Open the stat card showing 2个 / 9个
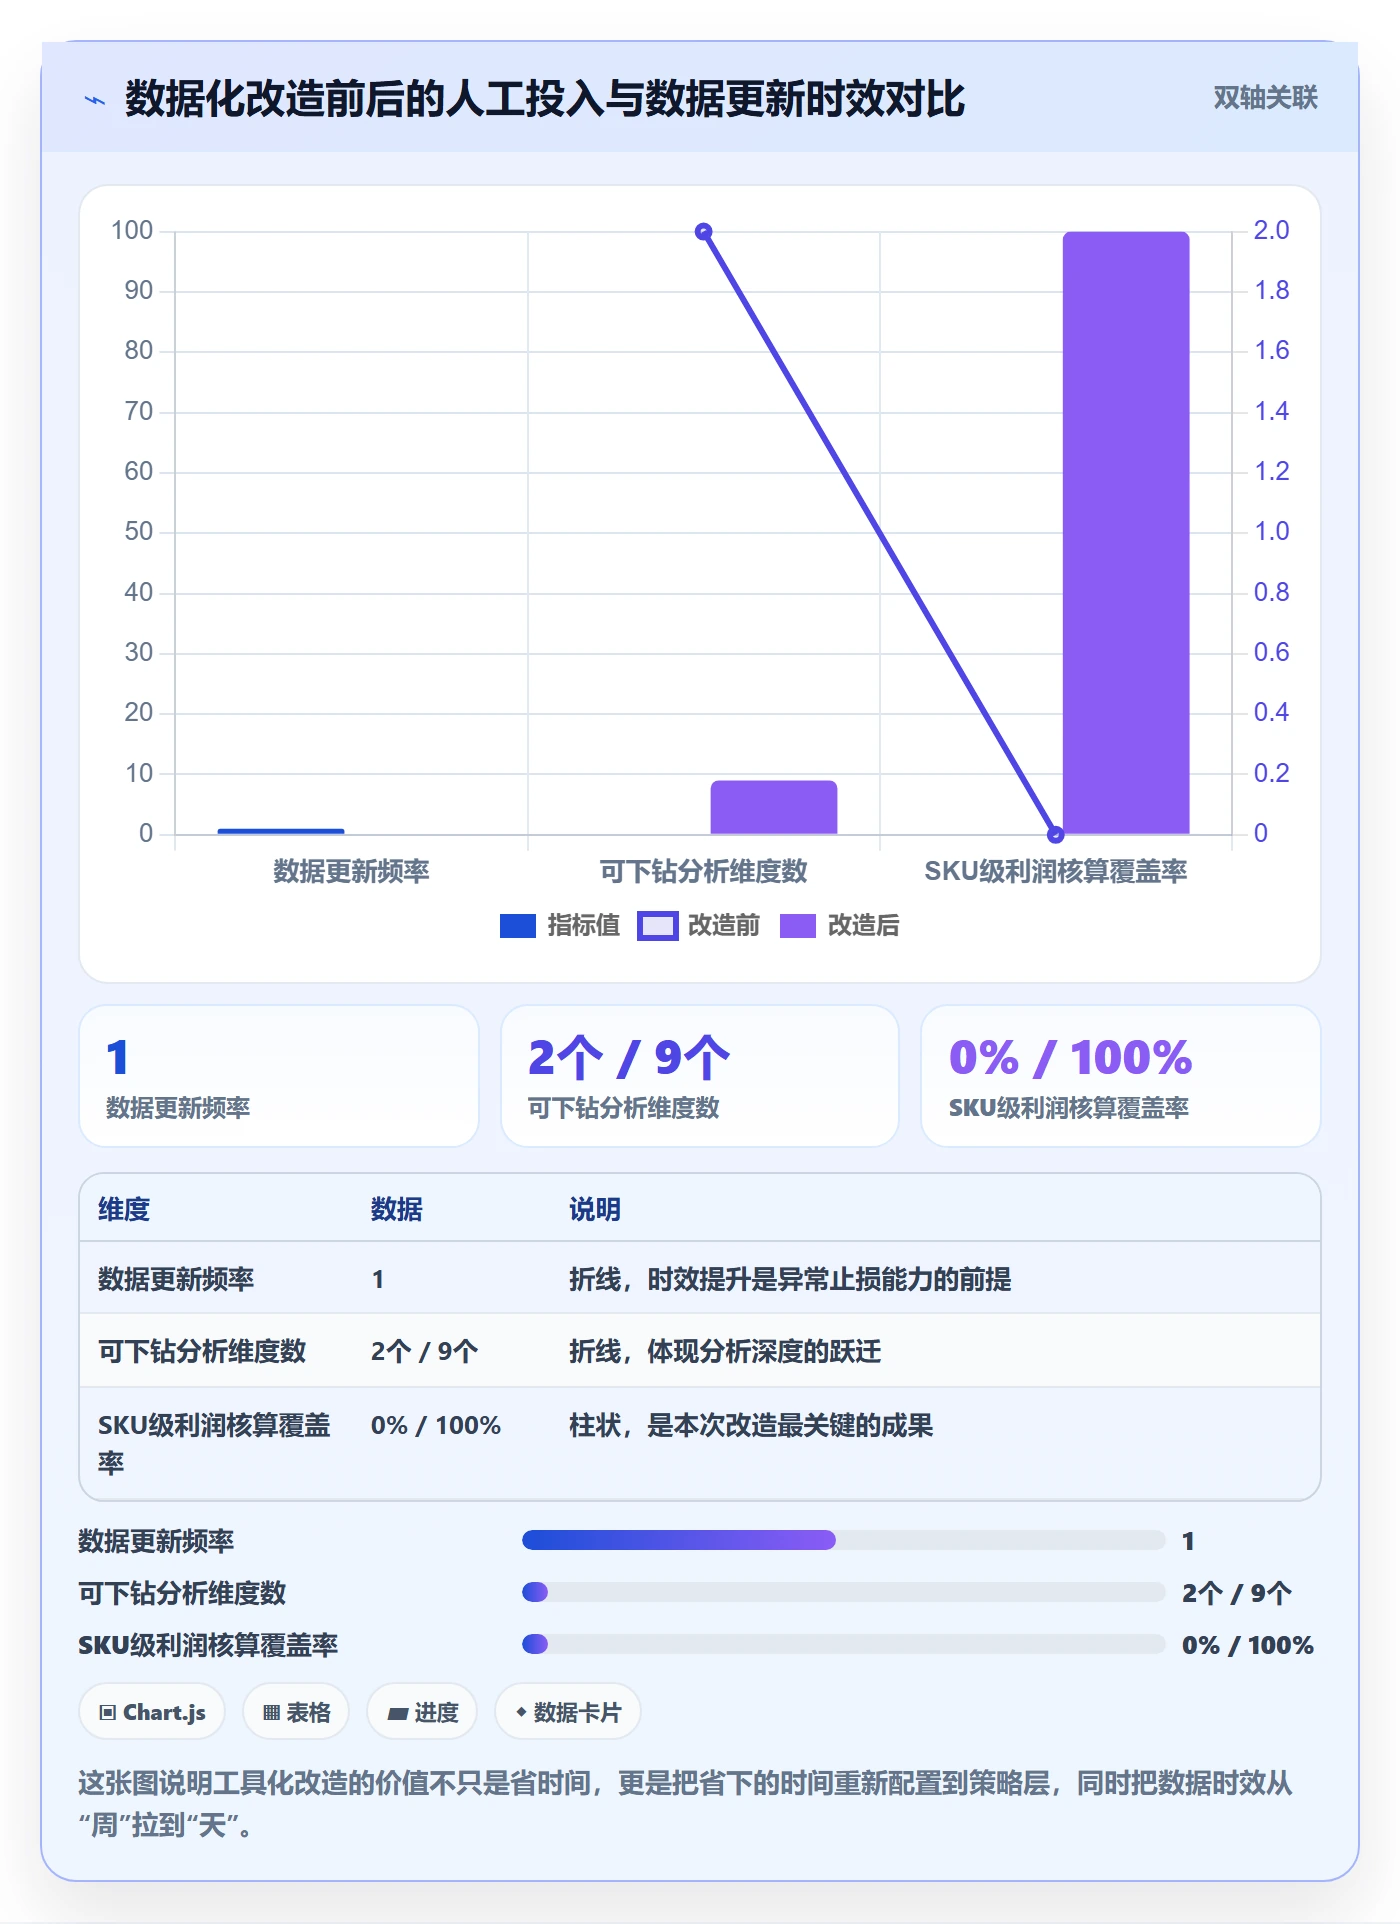This screenshot has width=1400, height=1924. tap(700, 1076)
